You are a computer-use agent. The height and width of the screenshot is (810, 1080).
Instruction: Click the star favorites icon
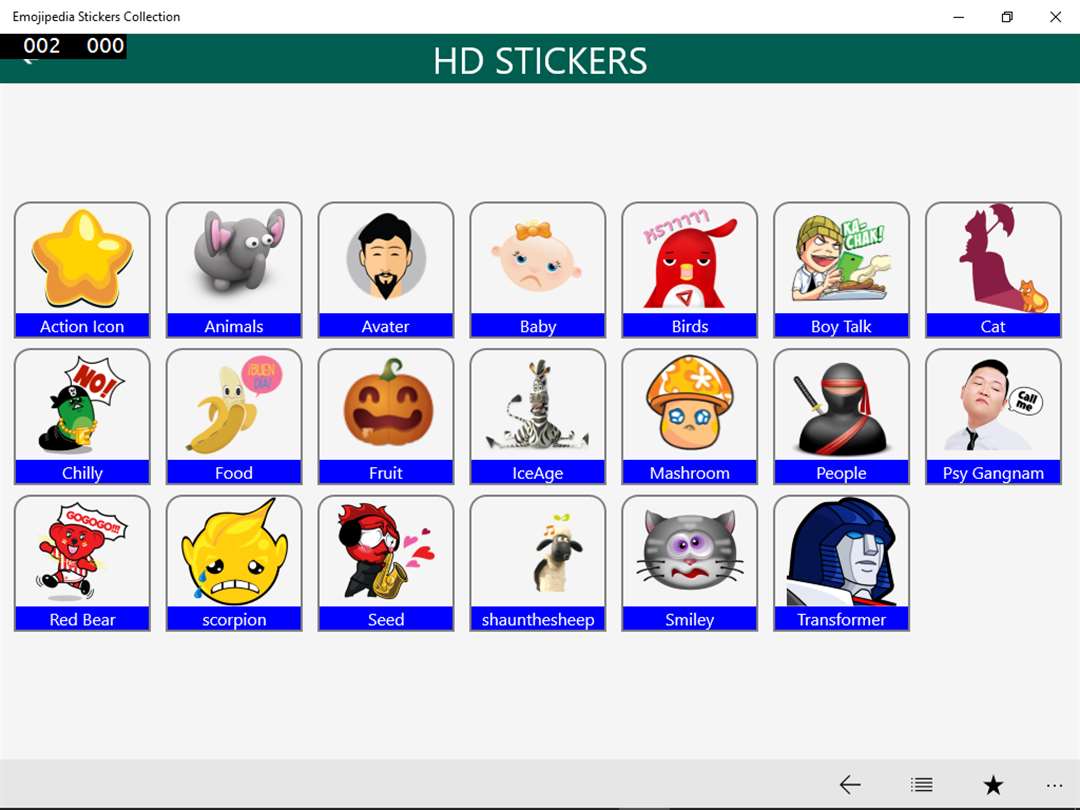point(993,785)
